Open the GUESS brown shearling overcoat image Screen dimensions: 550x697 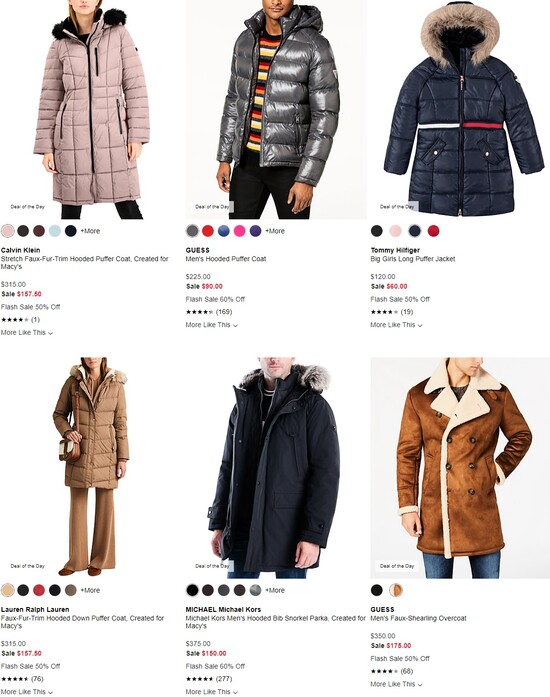(460, 468)
